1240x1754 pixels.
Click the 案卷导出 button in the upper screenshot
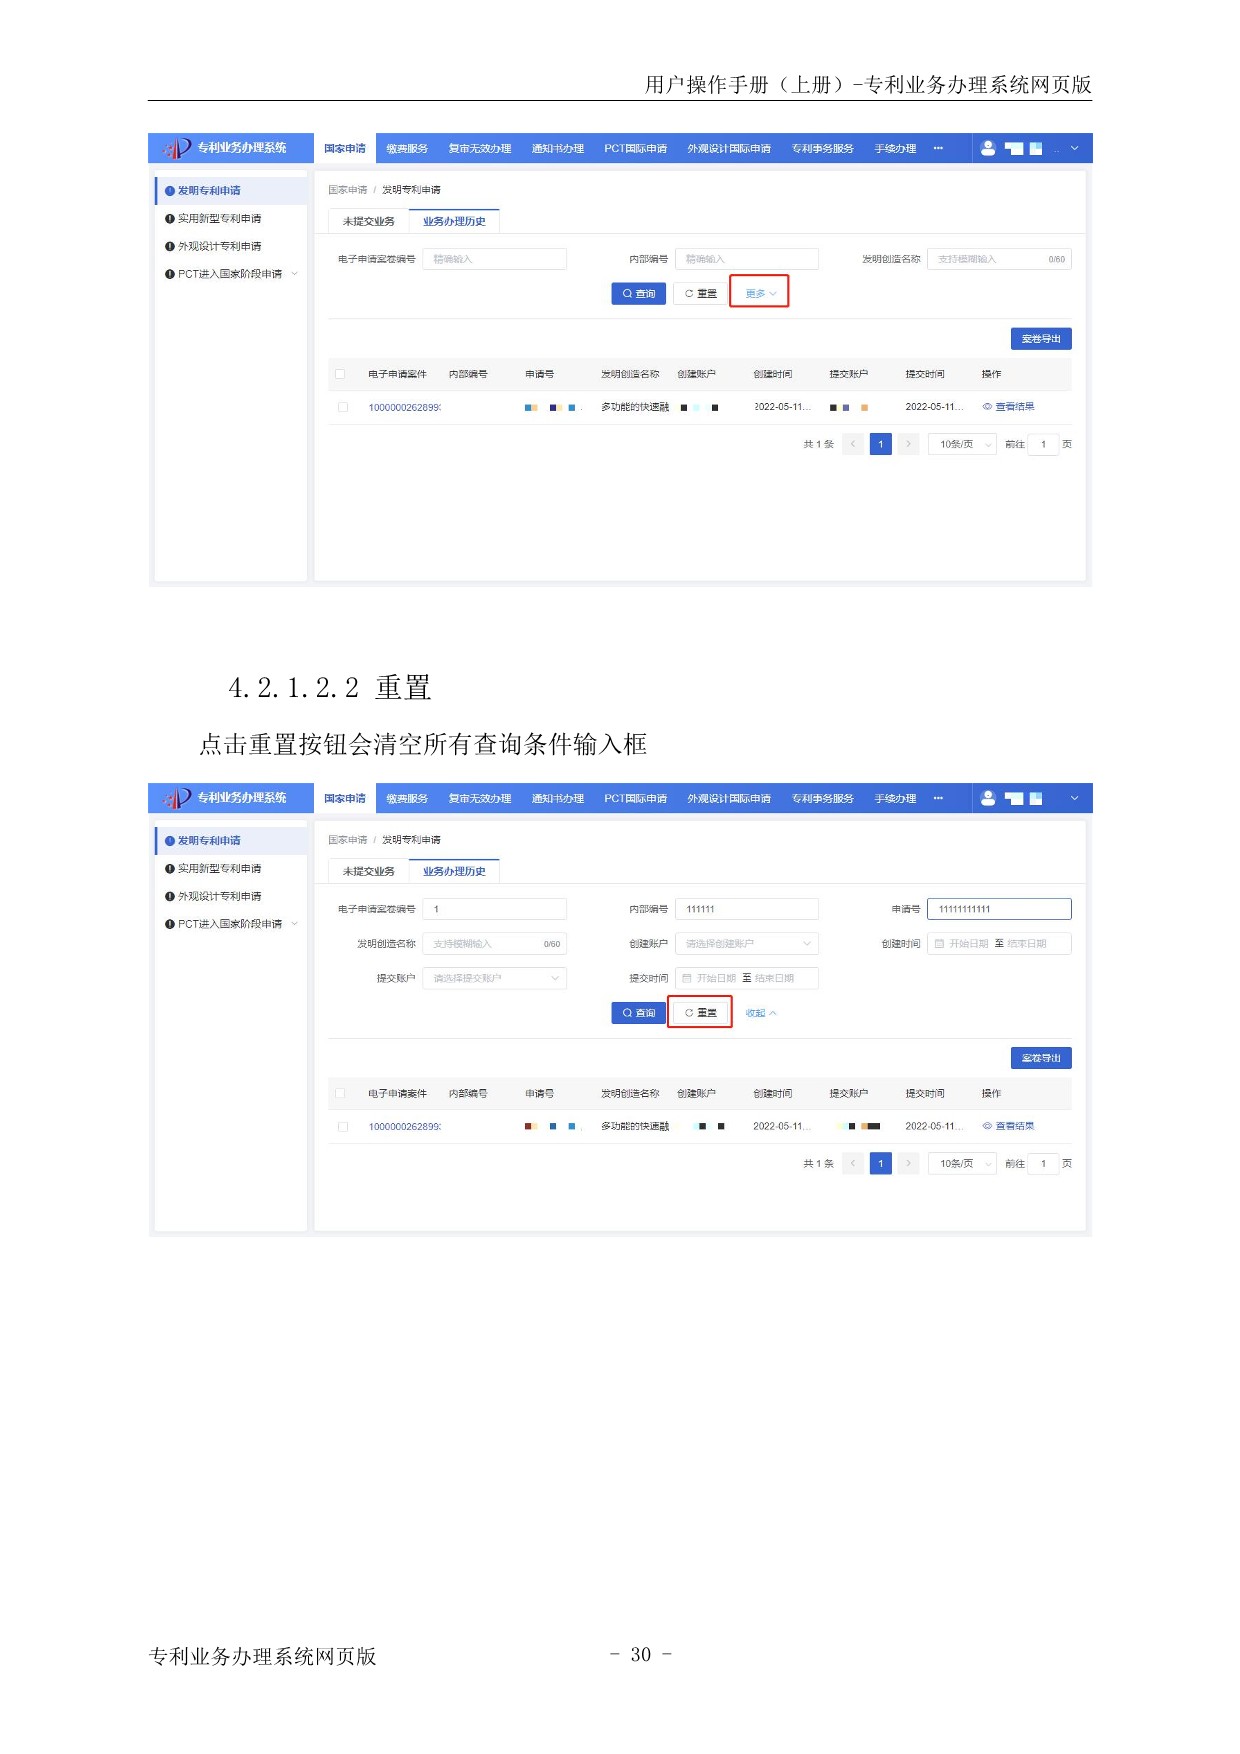click(1041, 339)
